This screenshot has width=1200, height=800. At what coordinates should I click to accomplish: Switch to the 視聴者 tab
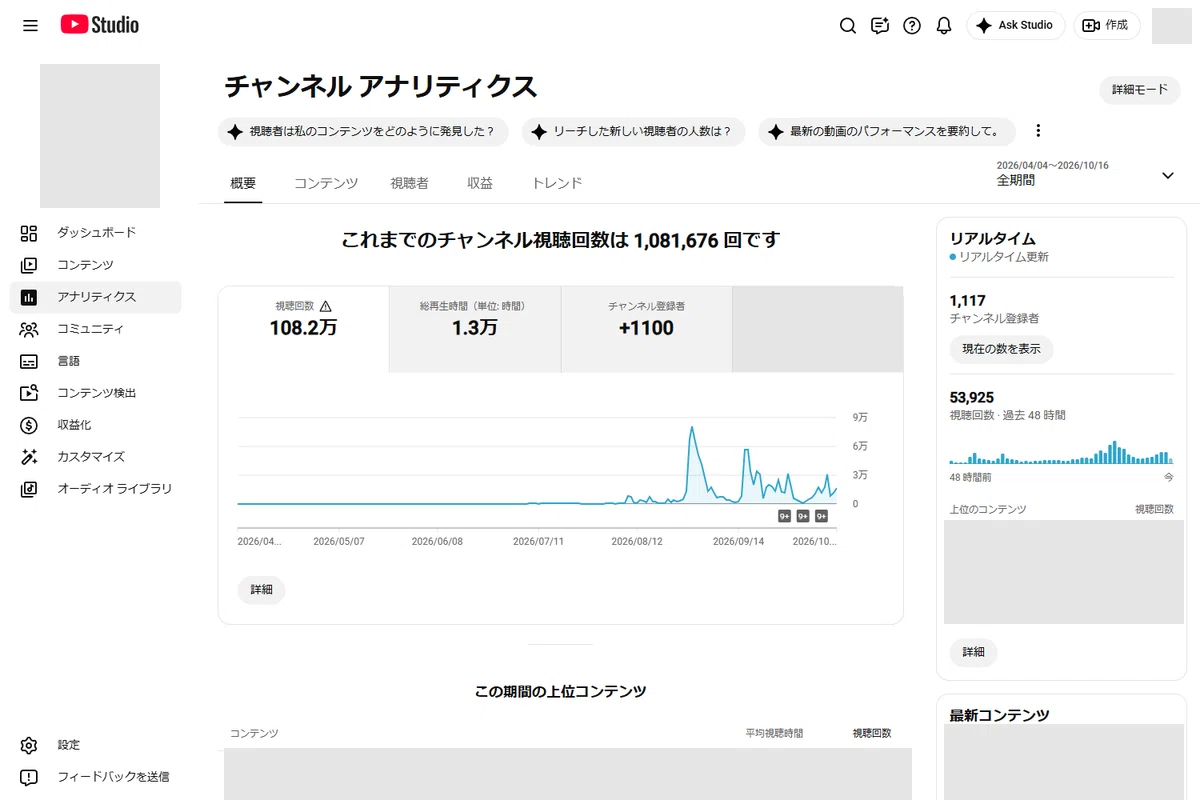point(409,183)
